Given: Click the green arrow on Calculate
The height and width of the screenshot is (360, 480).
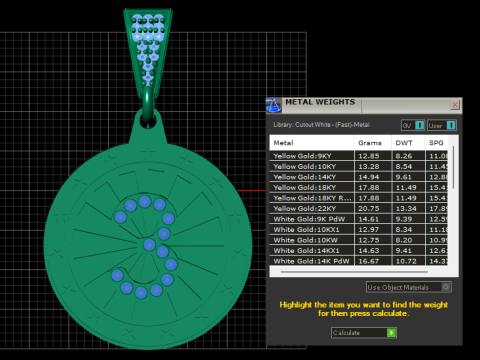Looking at the screenshot, I should pyautogui.click(x=391, y=333).
